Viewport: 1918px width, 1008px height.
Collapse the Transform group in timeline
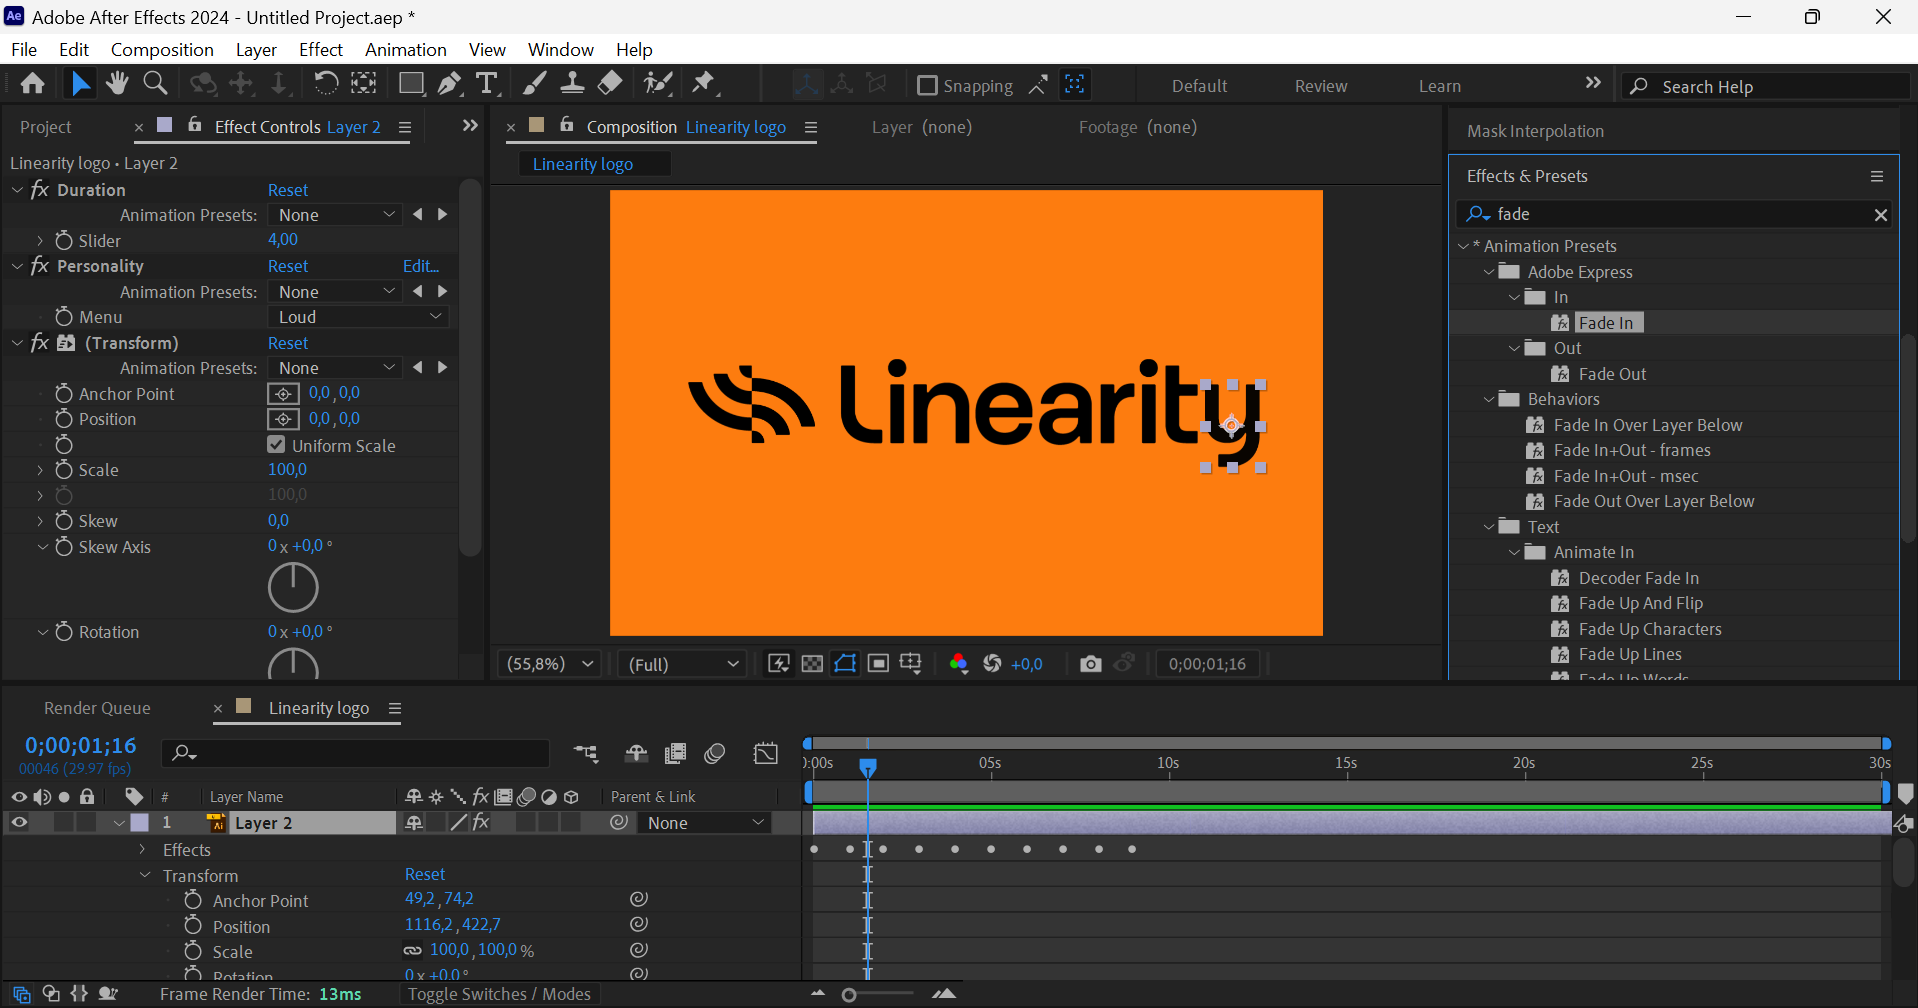tap(145, 875)
